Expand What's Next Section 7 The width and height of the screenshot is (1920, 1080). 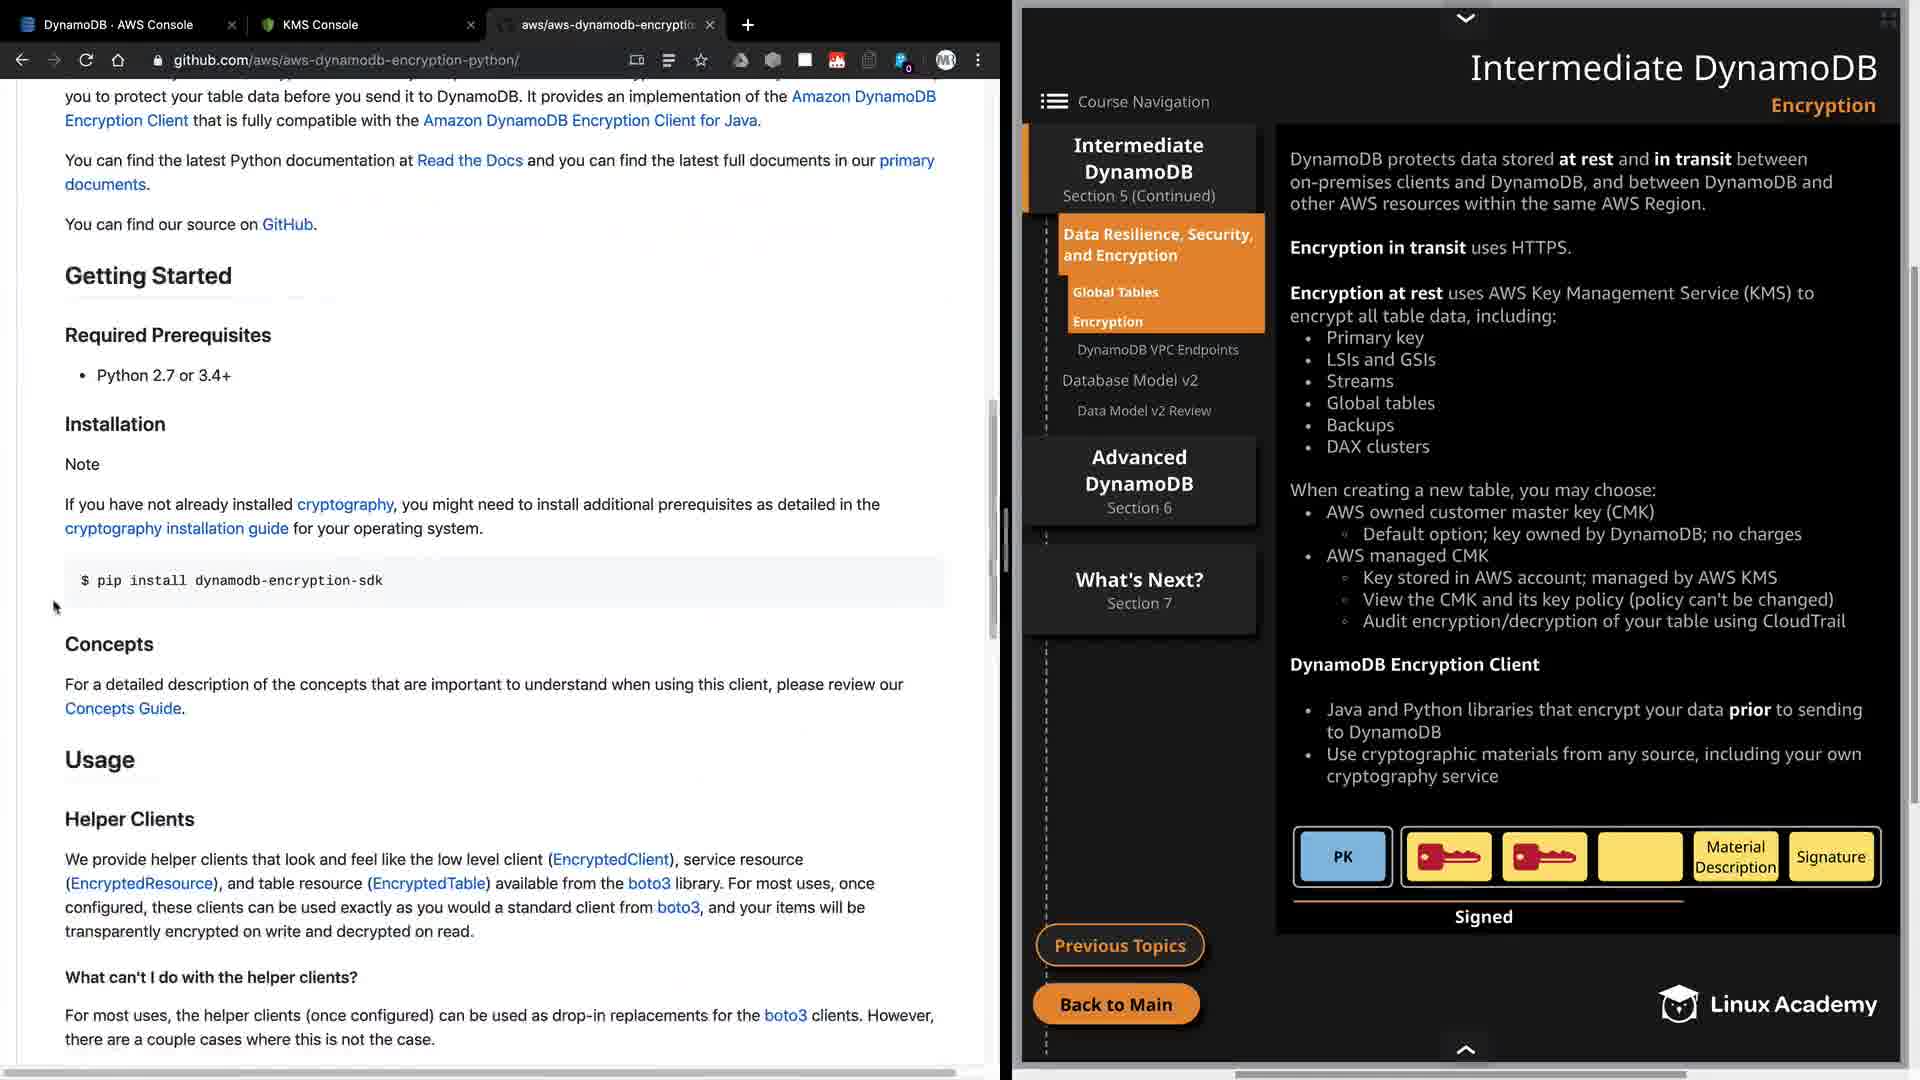(x=1139, y=590)
